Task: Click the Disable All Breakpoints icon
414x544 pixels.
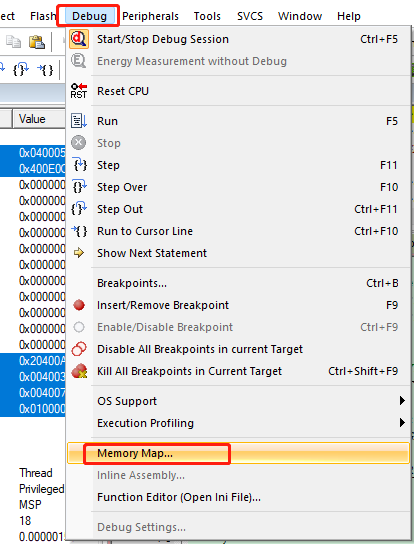Action: click(x=79, y=349)
